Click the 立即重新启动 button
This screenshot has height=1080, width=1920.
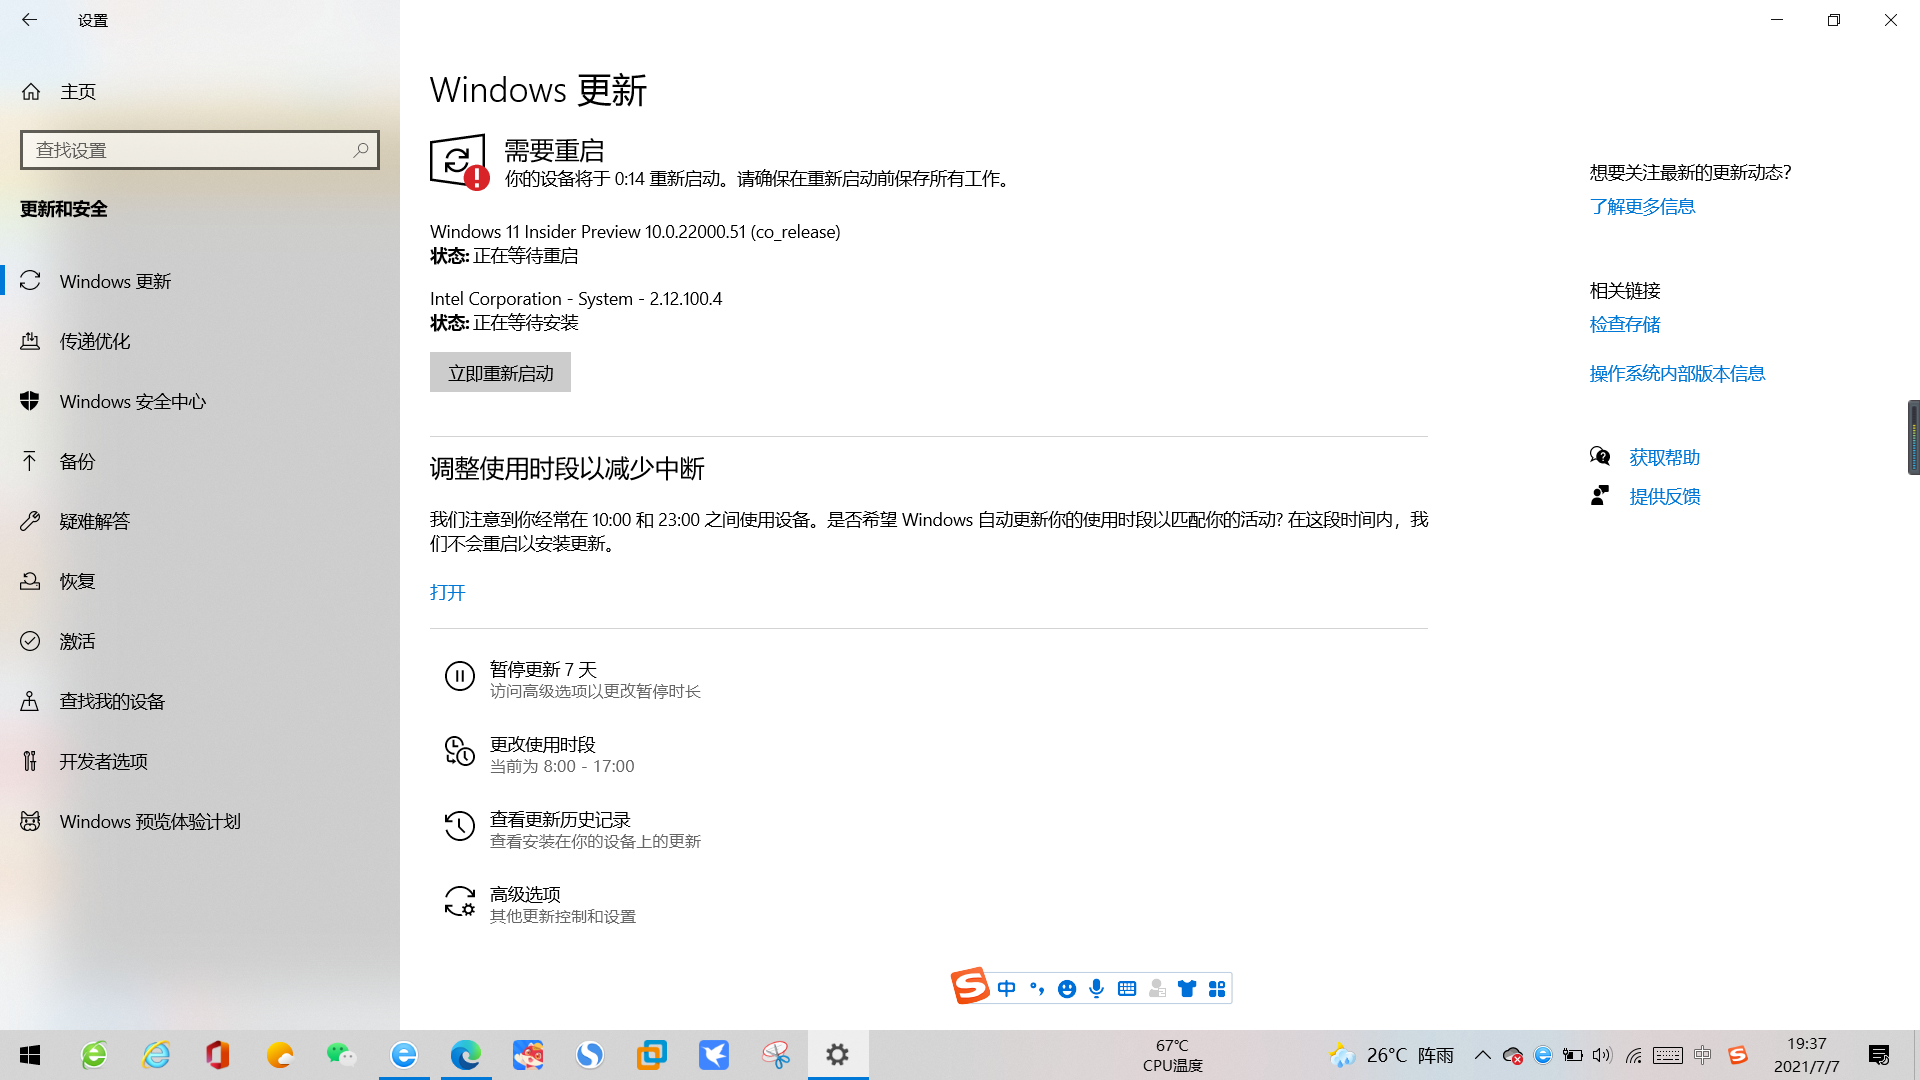(500, 372)
